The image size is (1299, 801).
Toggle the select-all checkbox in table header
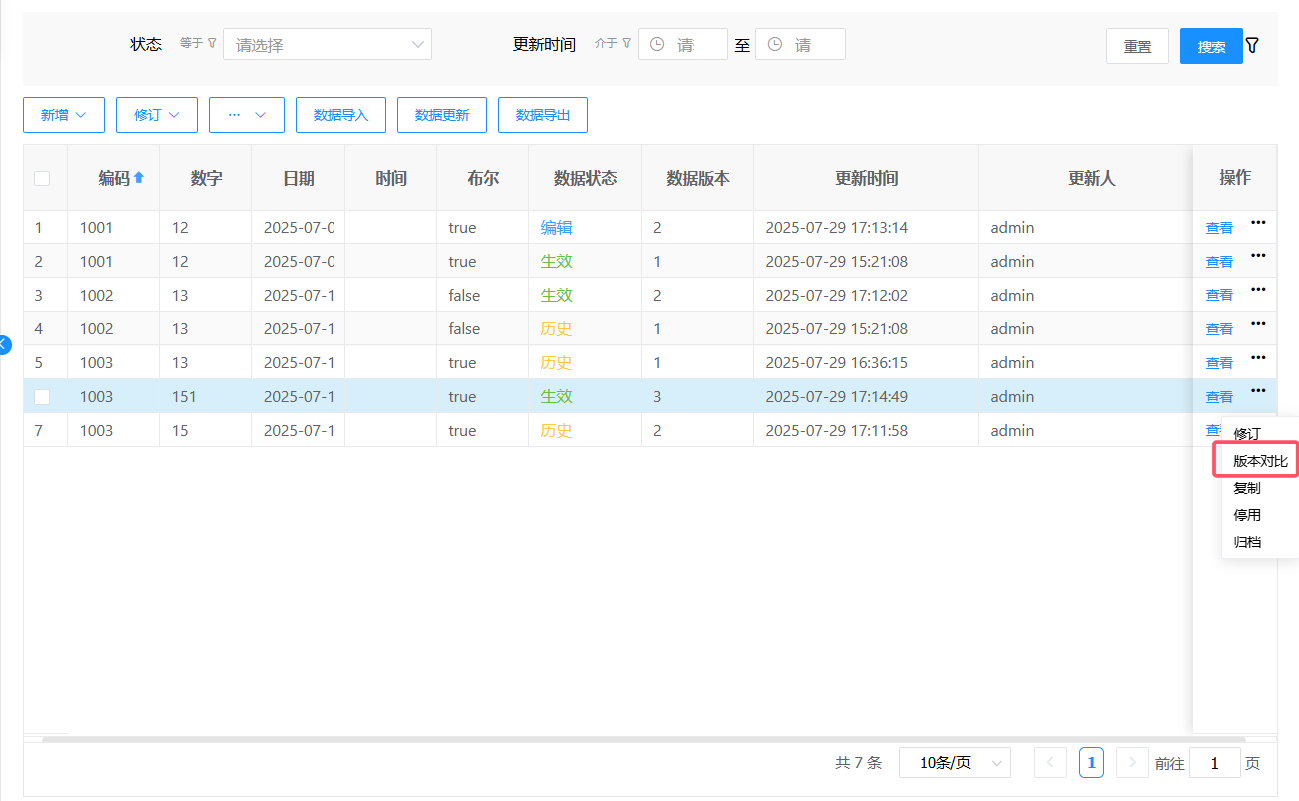(42, 178)
